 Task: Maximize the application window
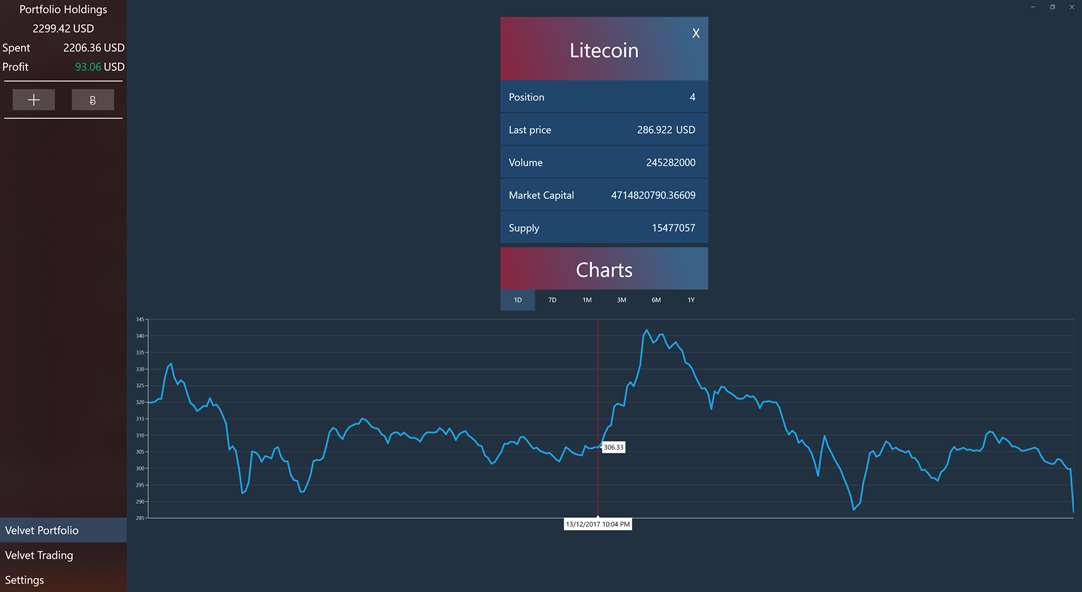click(1052, 7)
